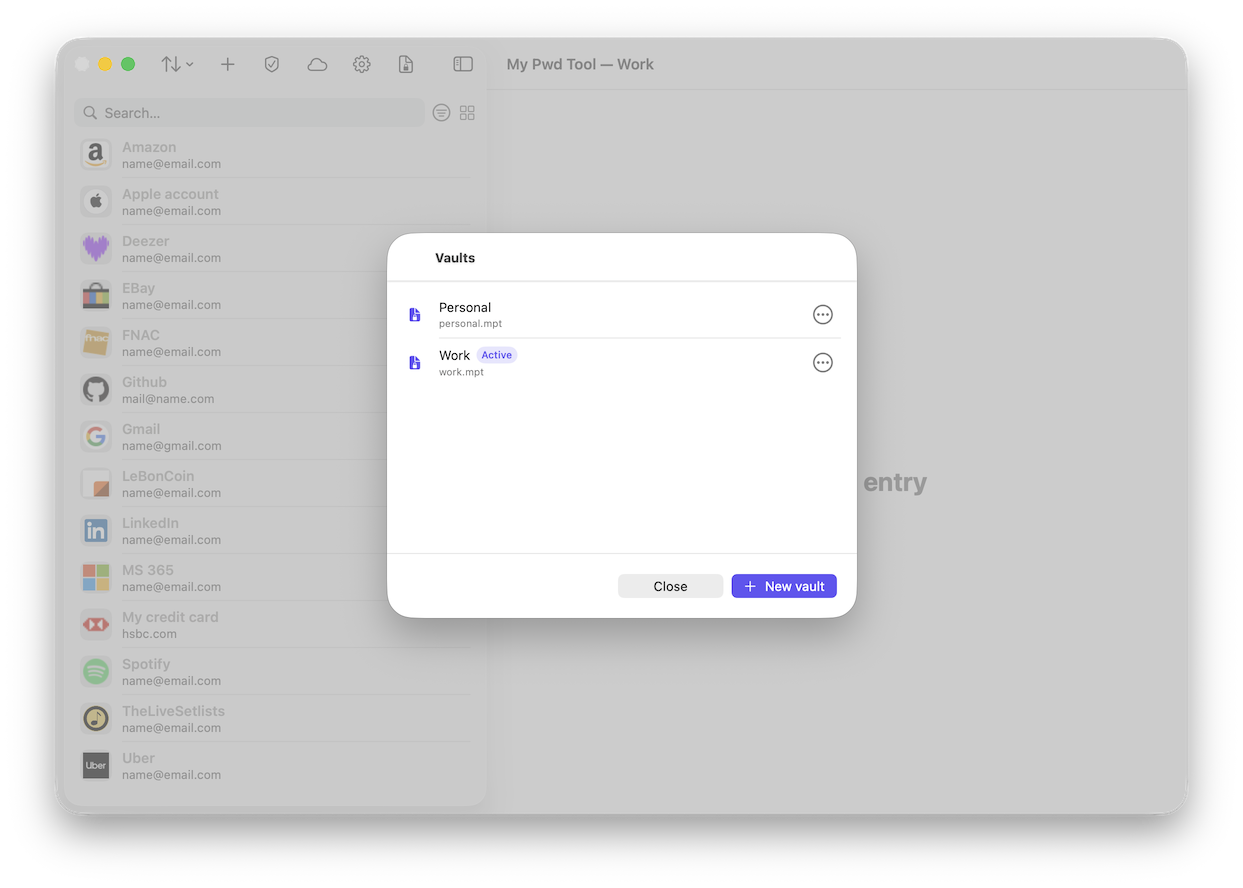Click the Personal vault file icon

point(415,315)
